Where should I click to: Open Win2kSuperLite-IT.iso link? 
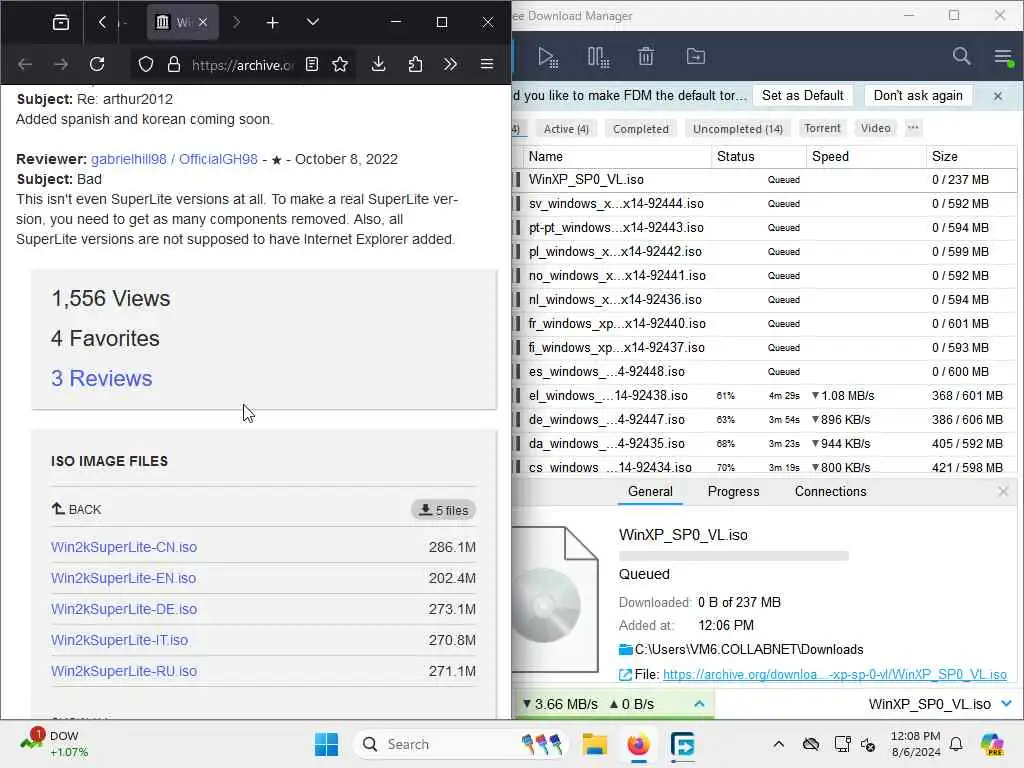point(120,640)
